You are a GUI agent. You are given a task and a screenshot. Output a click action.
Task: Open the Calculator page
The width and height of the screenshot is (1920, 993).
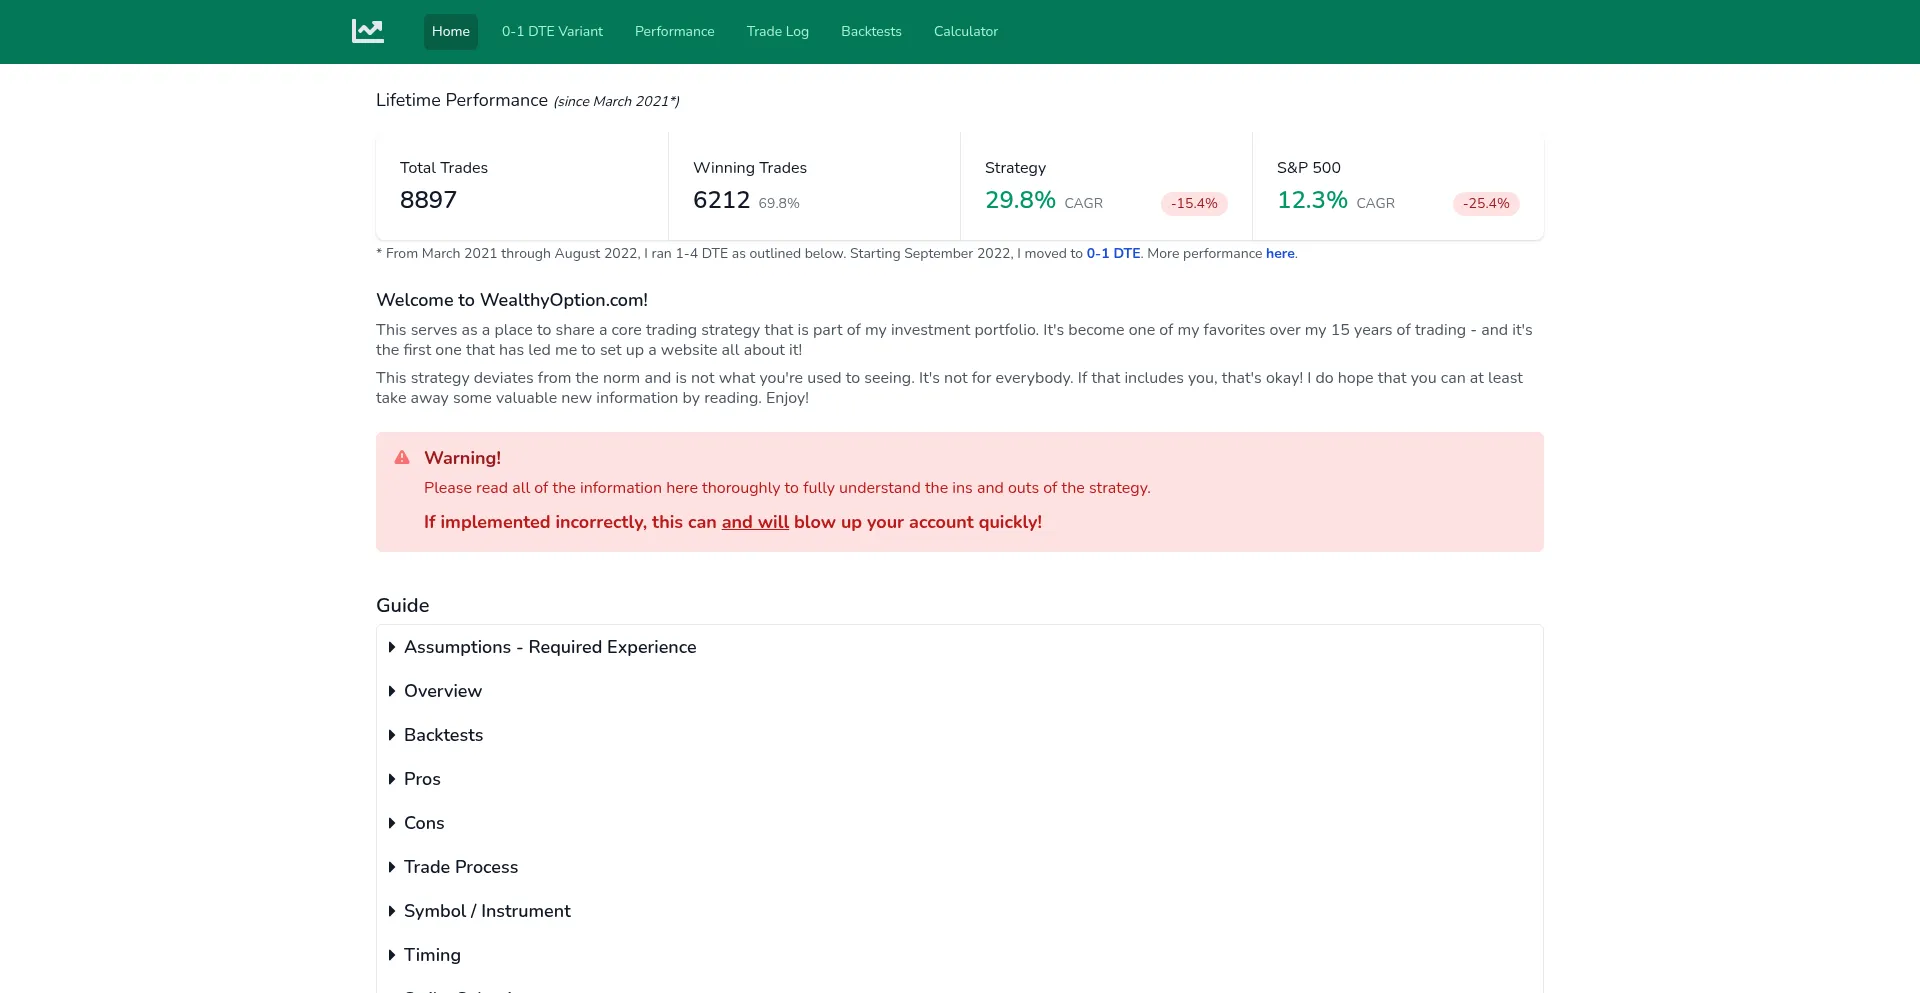click(x=966, y=32)
